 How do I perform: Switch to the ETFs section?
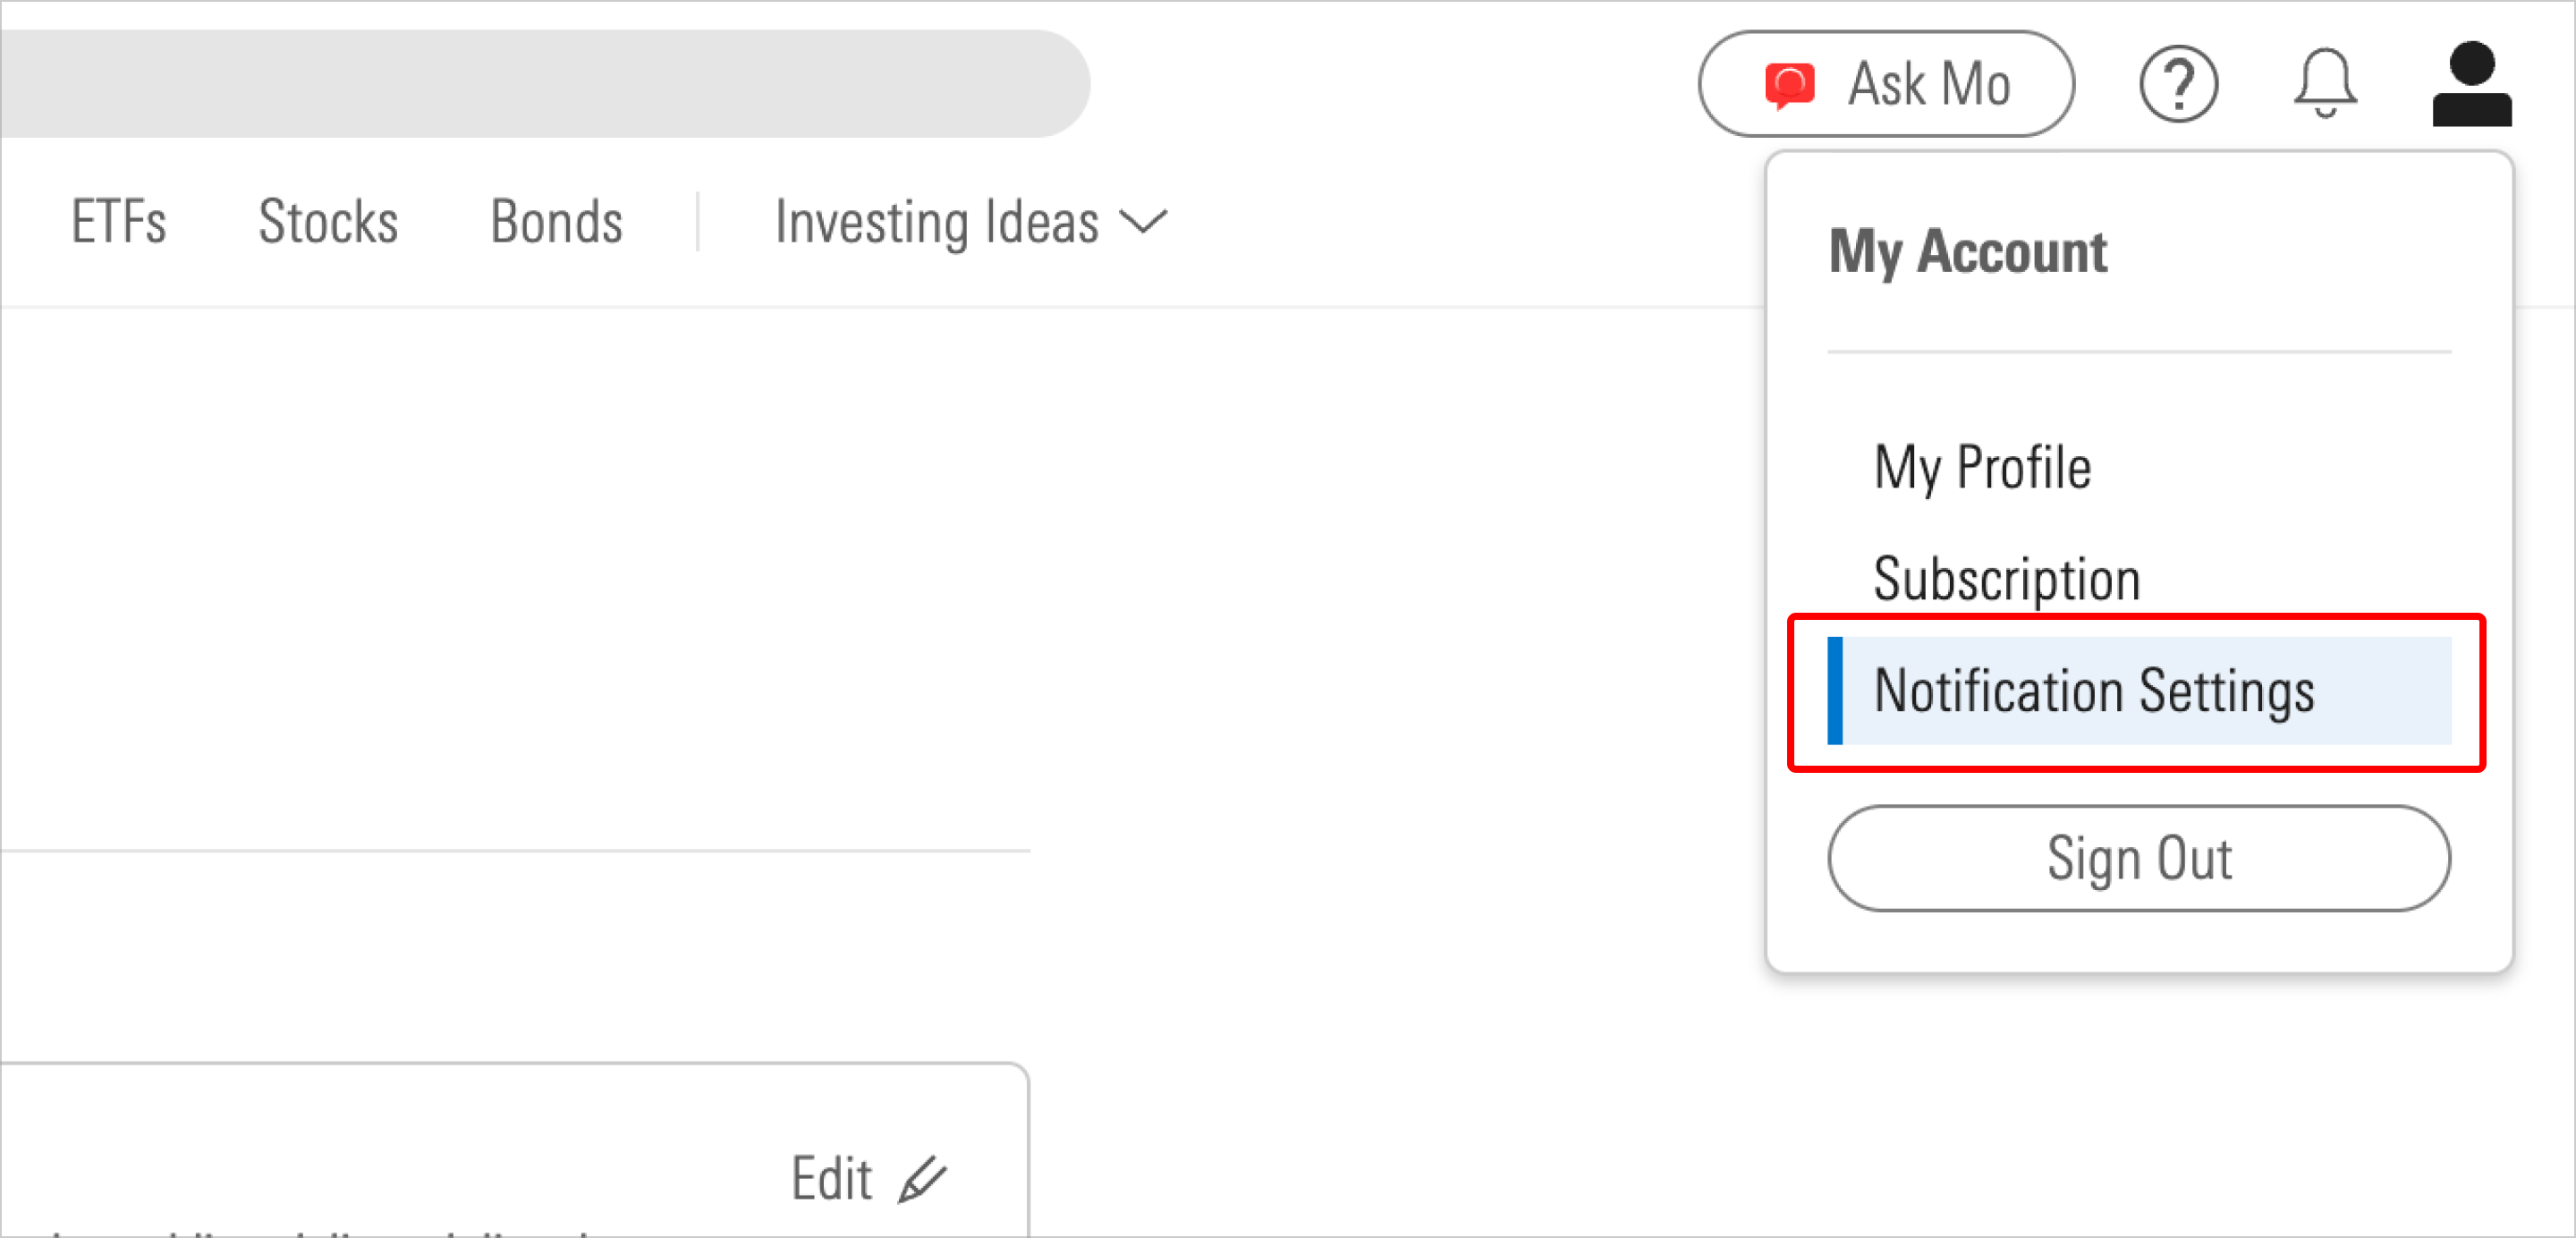coord(118,222)
